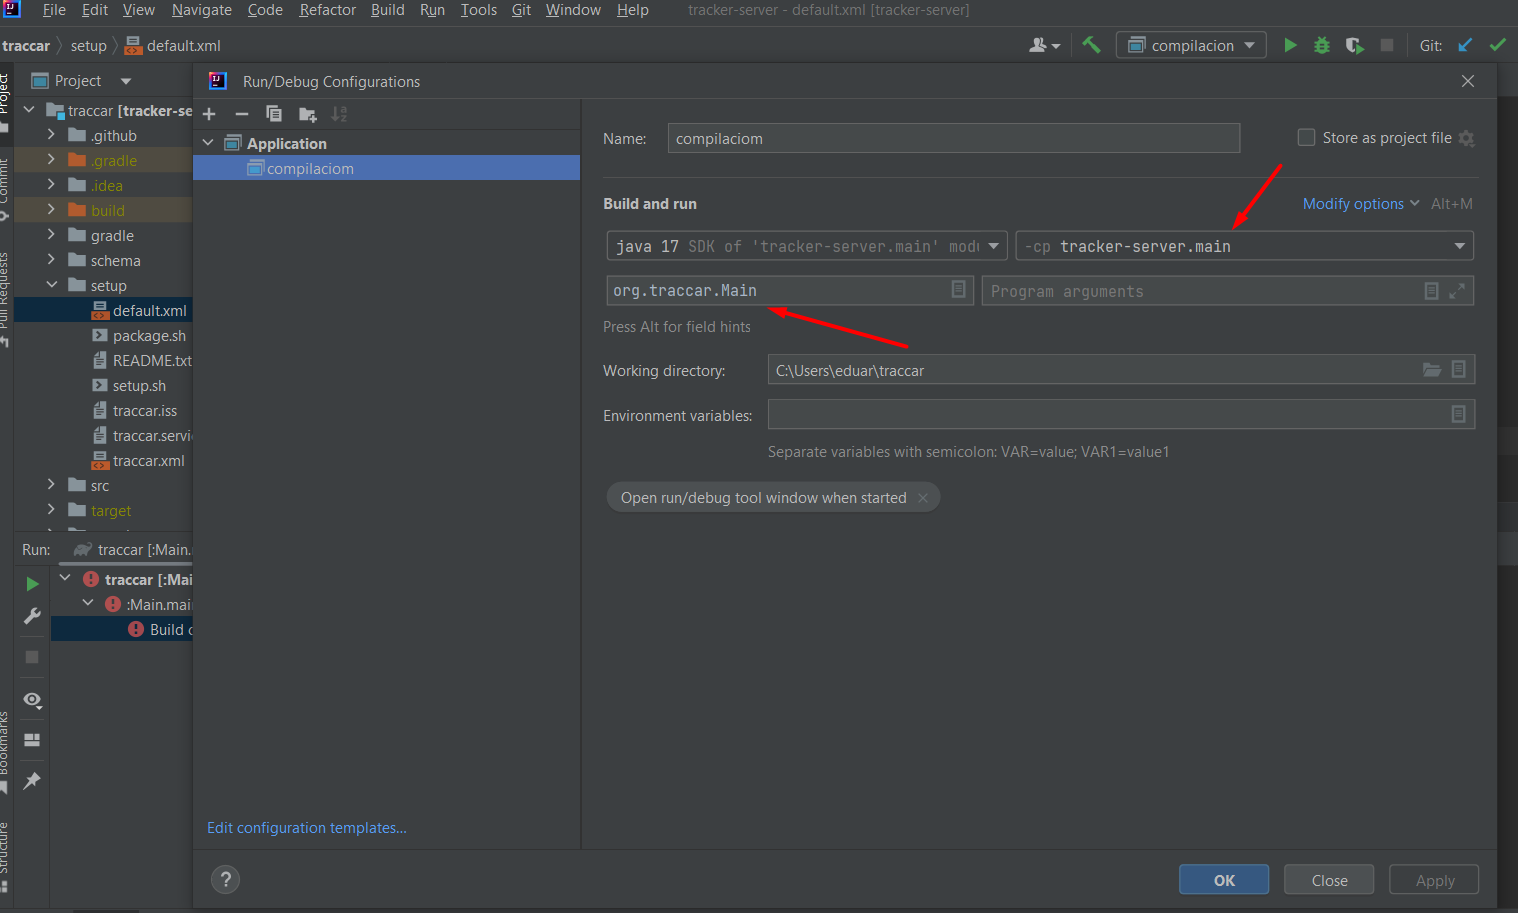Sort configurations alphabetically icon

coord(340,114)
